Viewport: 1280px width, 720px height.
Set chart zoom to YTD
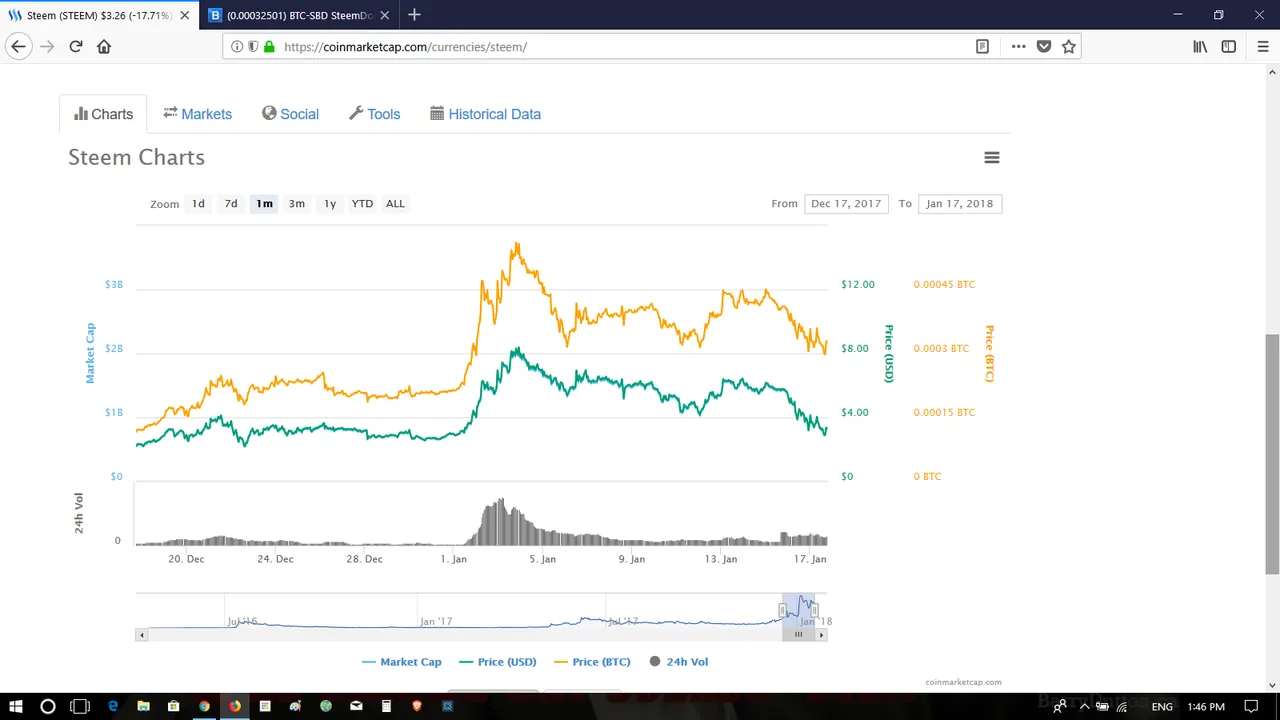362,203
